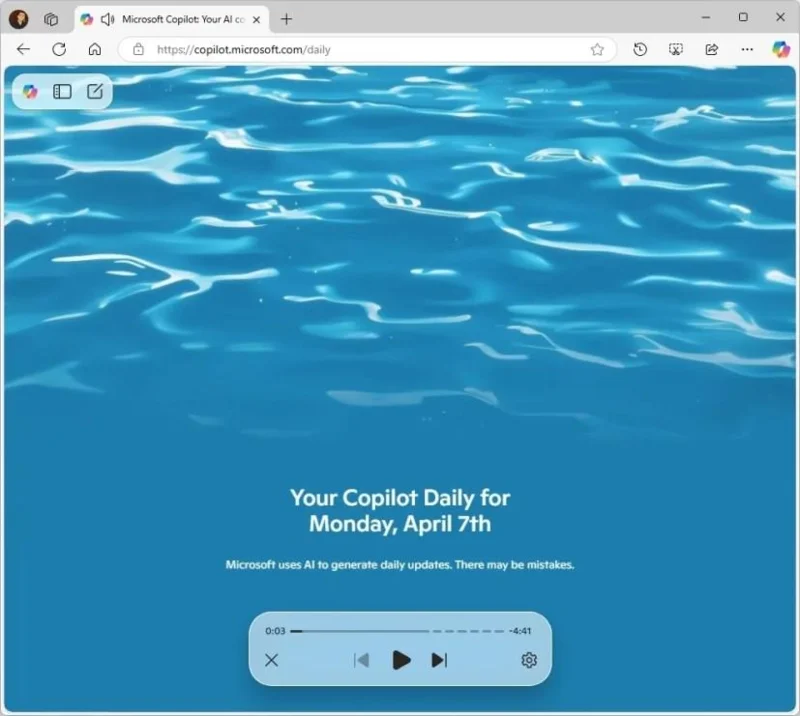
Task: Close the Microsoft Copilot tab
Action: pos(257,19)
